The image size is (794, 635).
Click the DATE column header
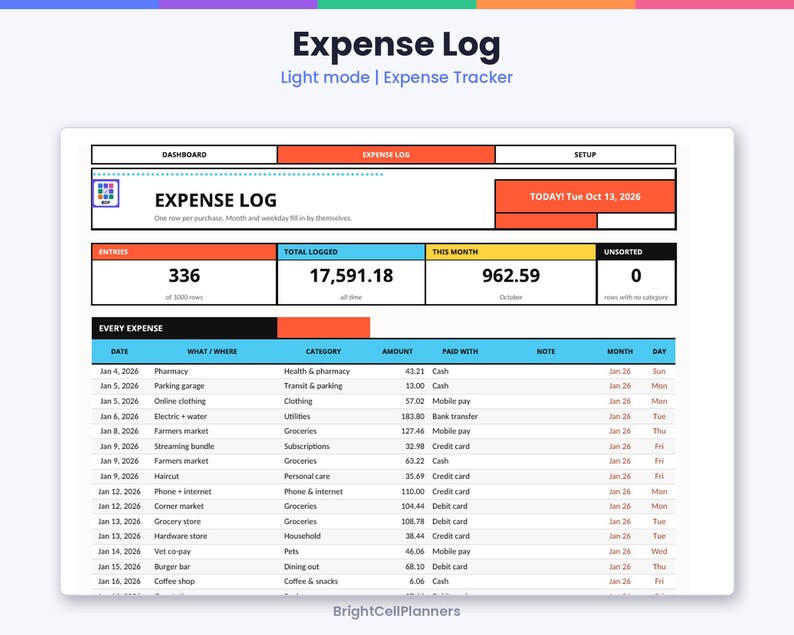tap(120, 351)
